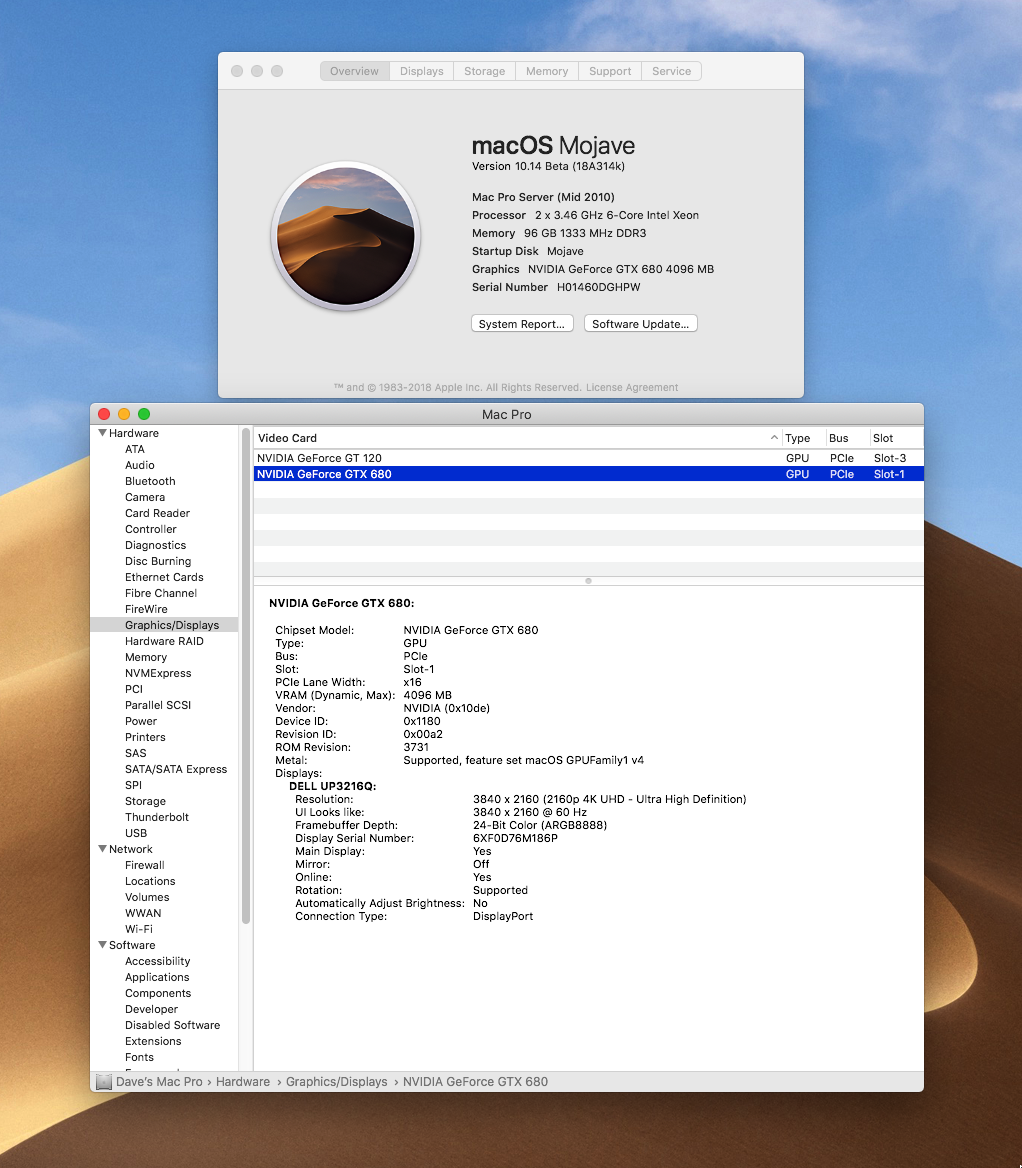This screenshot has height=1168, width=1022.
Task: Open the Memory tab in About This Mac
Action: 547,71
